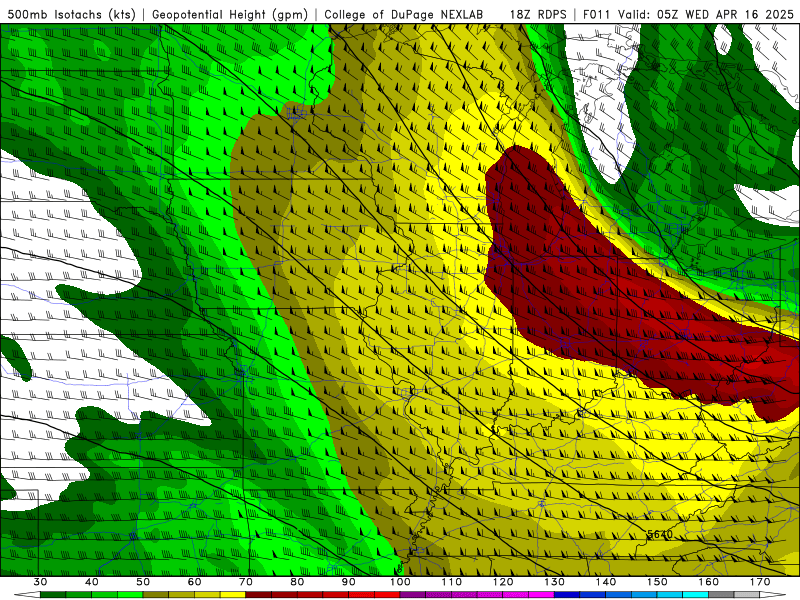The image size is (800, 600).
Task: Click the 160 legend value
Action: point(709,582)
